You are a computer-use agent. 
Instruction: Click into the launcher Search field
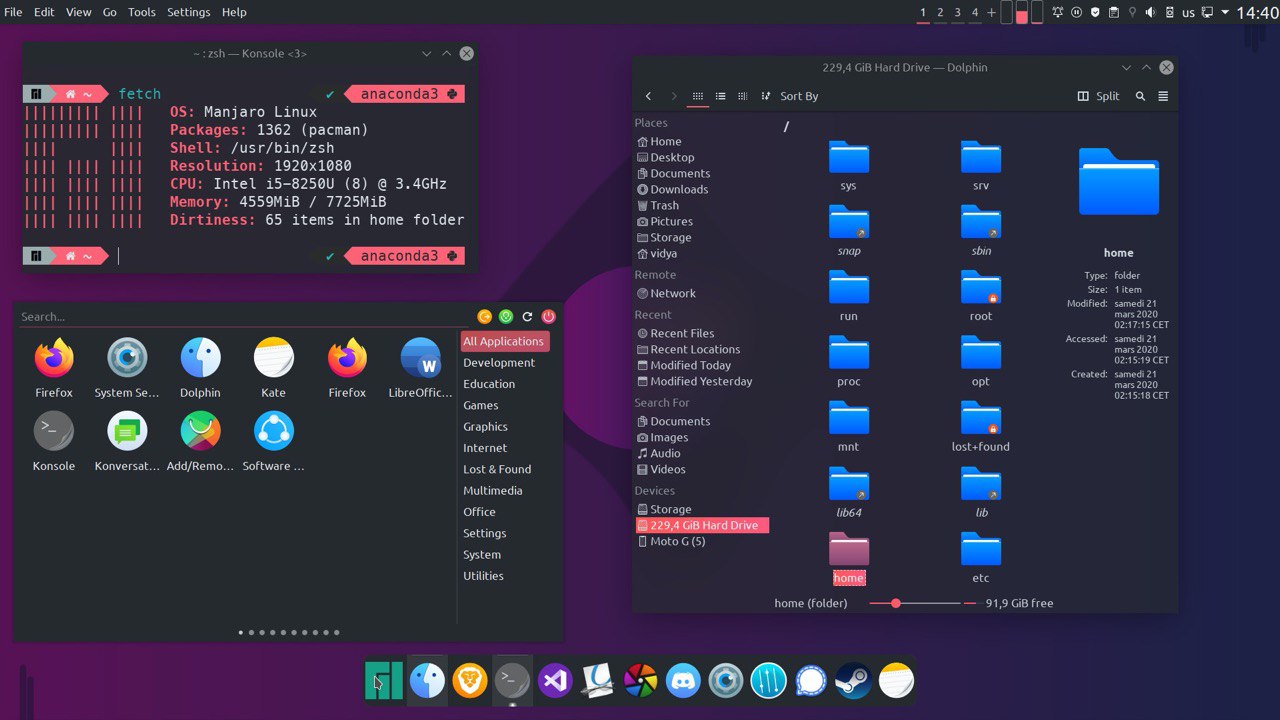(x=245, y=316)
